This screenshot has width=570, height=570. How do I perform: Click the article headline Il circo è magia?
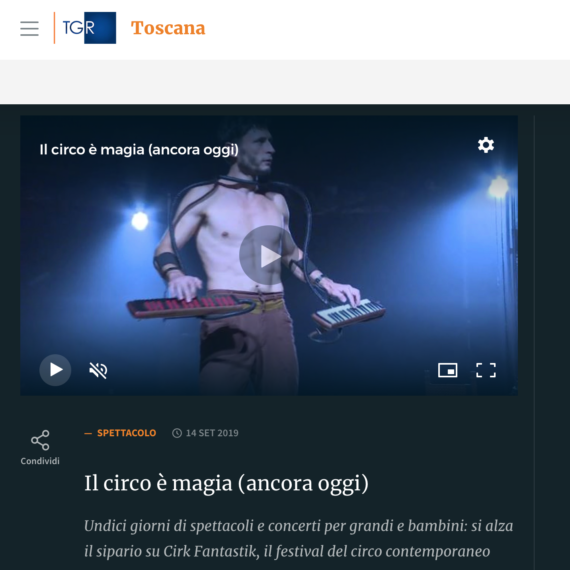click(x=226, y=483)
